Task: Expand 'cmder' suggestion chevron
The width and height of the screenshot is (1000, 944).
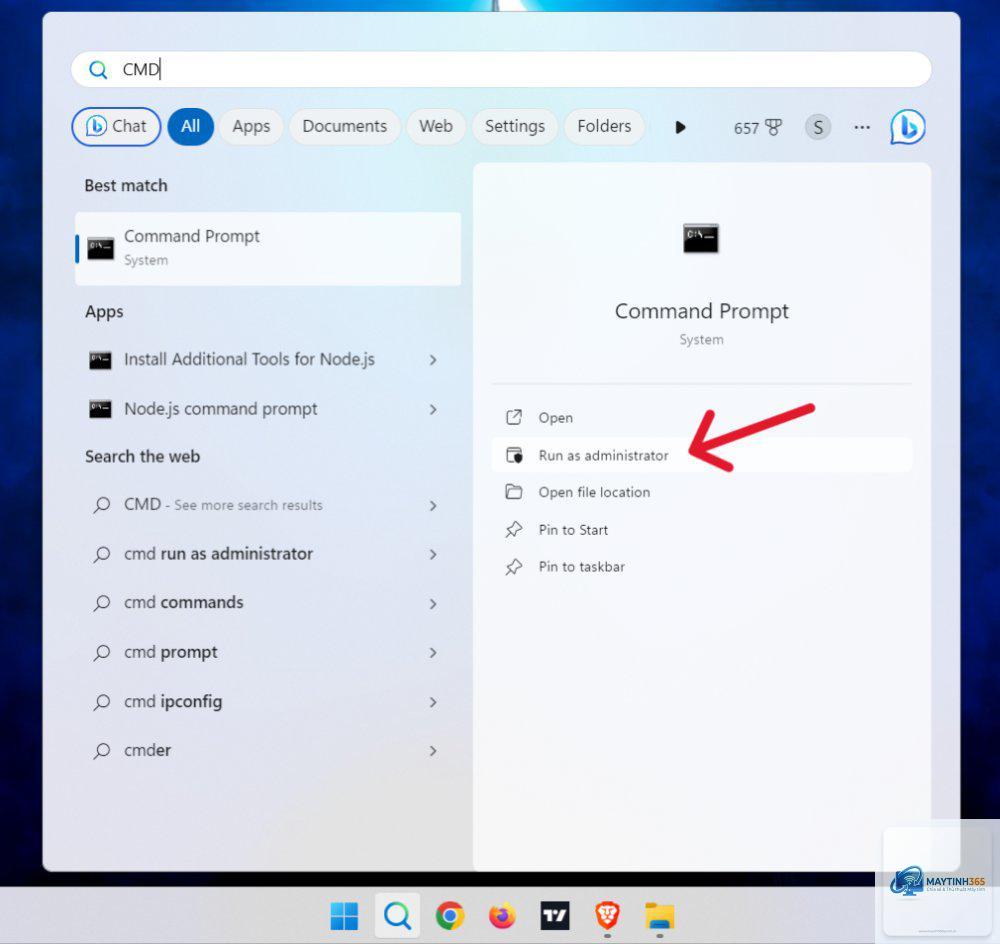Action: 433,751
